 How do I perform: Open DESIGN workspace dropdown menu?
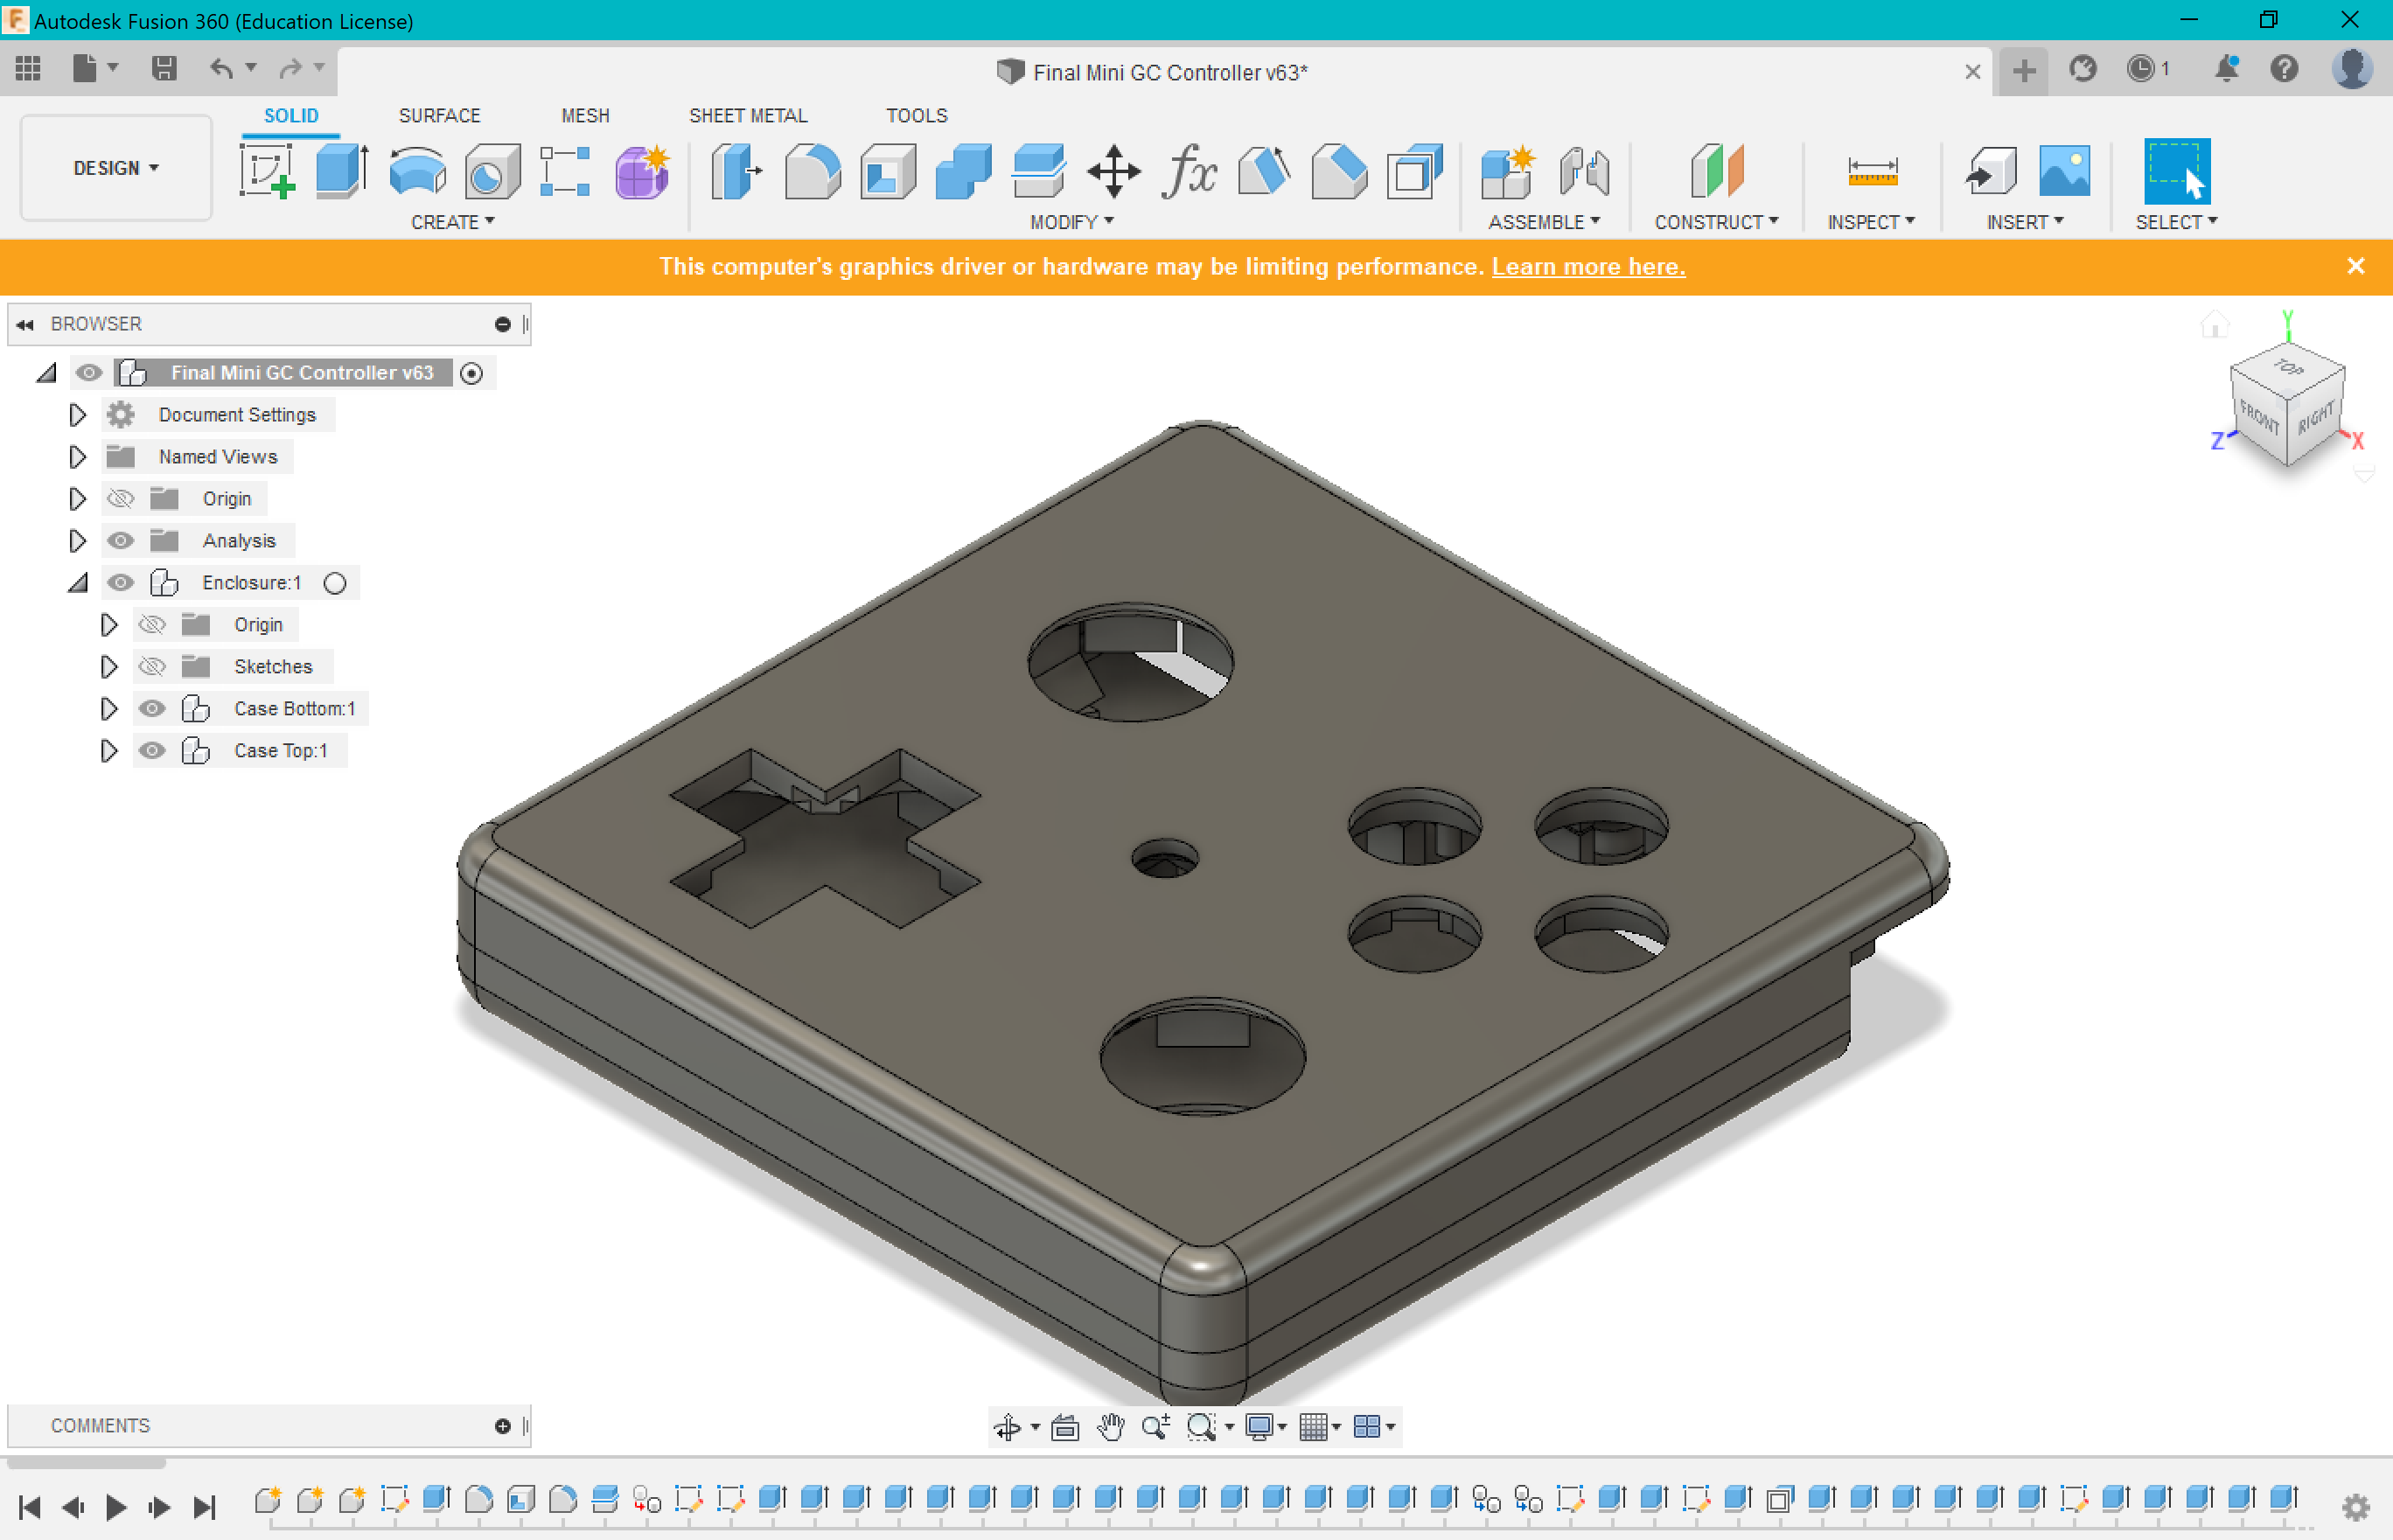(x=115, y=167)
